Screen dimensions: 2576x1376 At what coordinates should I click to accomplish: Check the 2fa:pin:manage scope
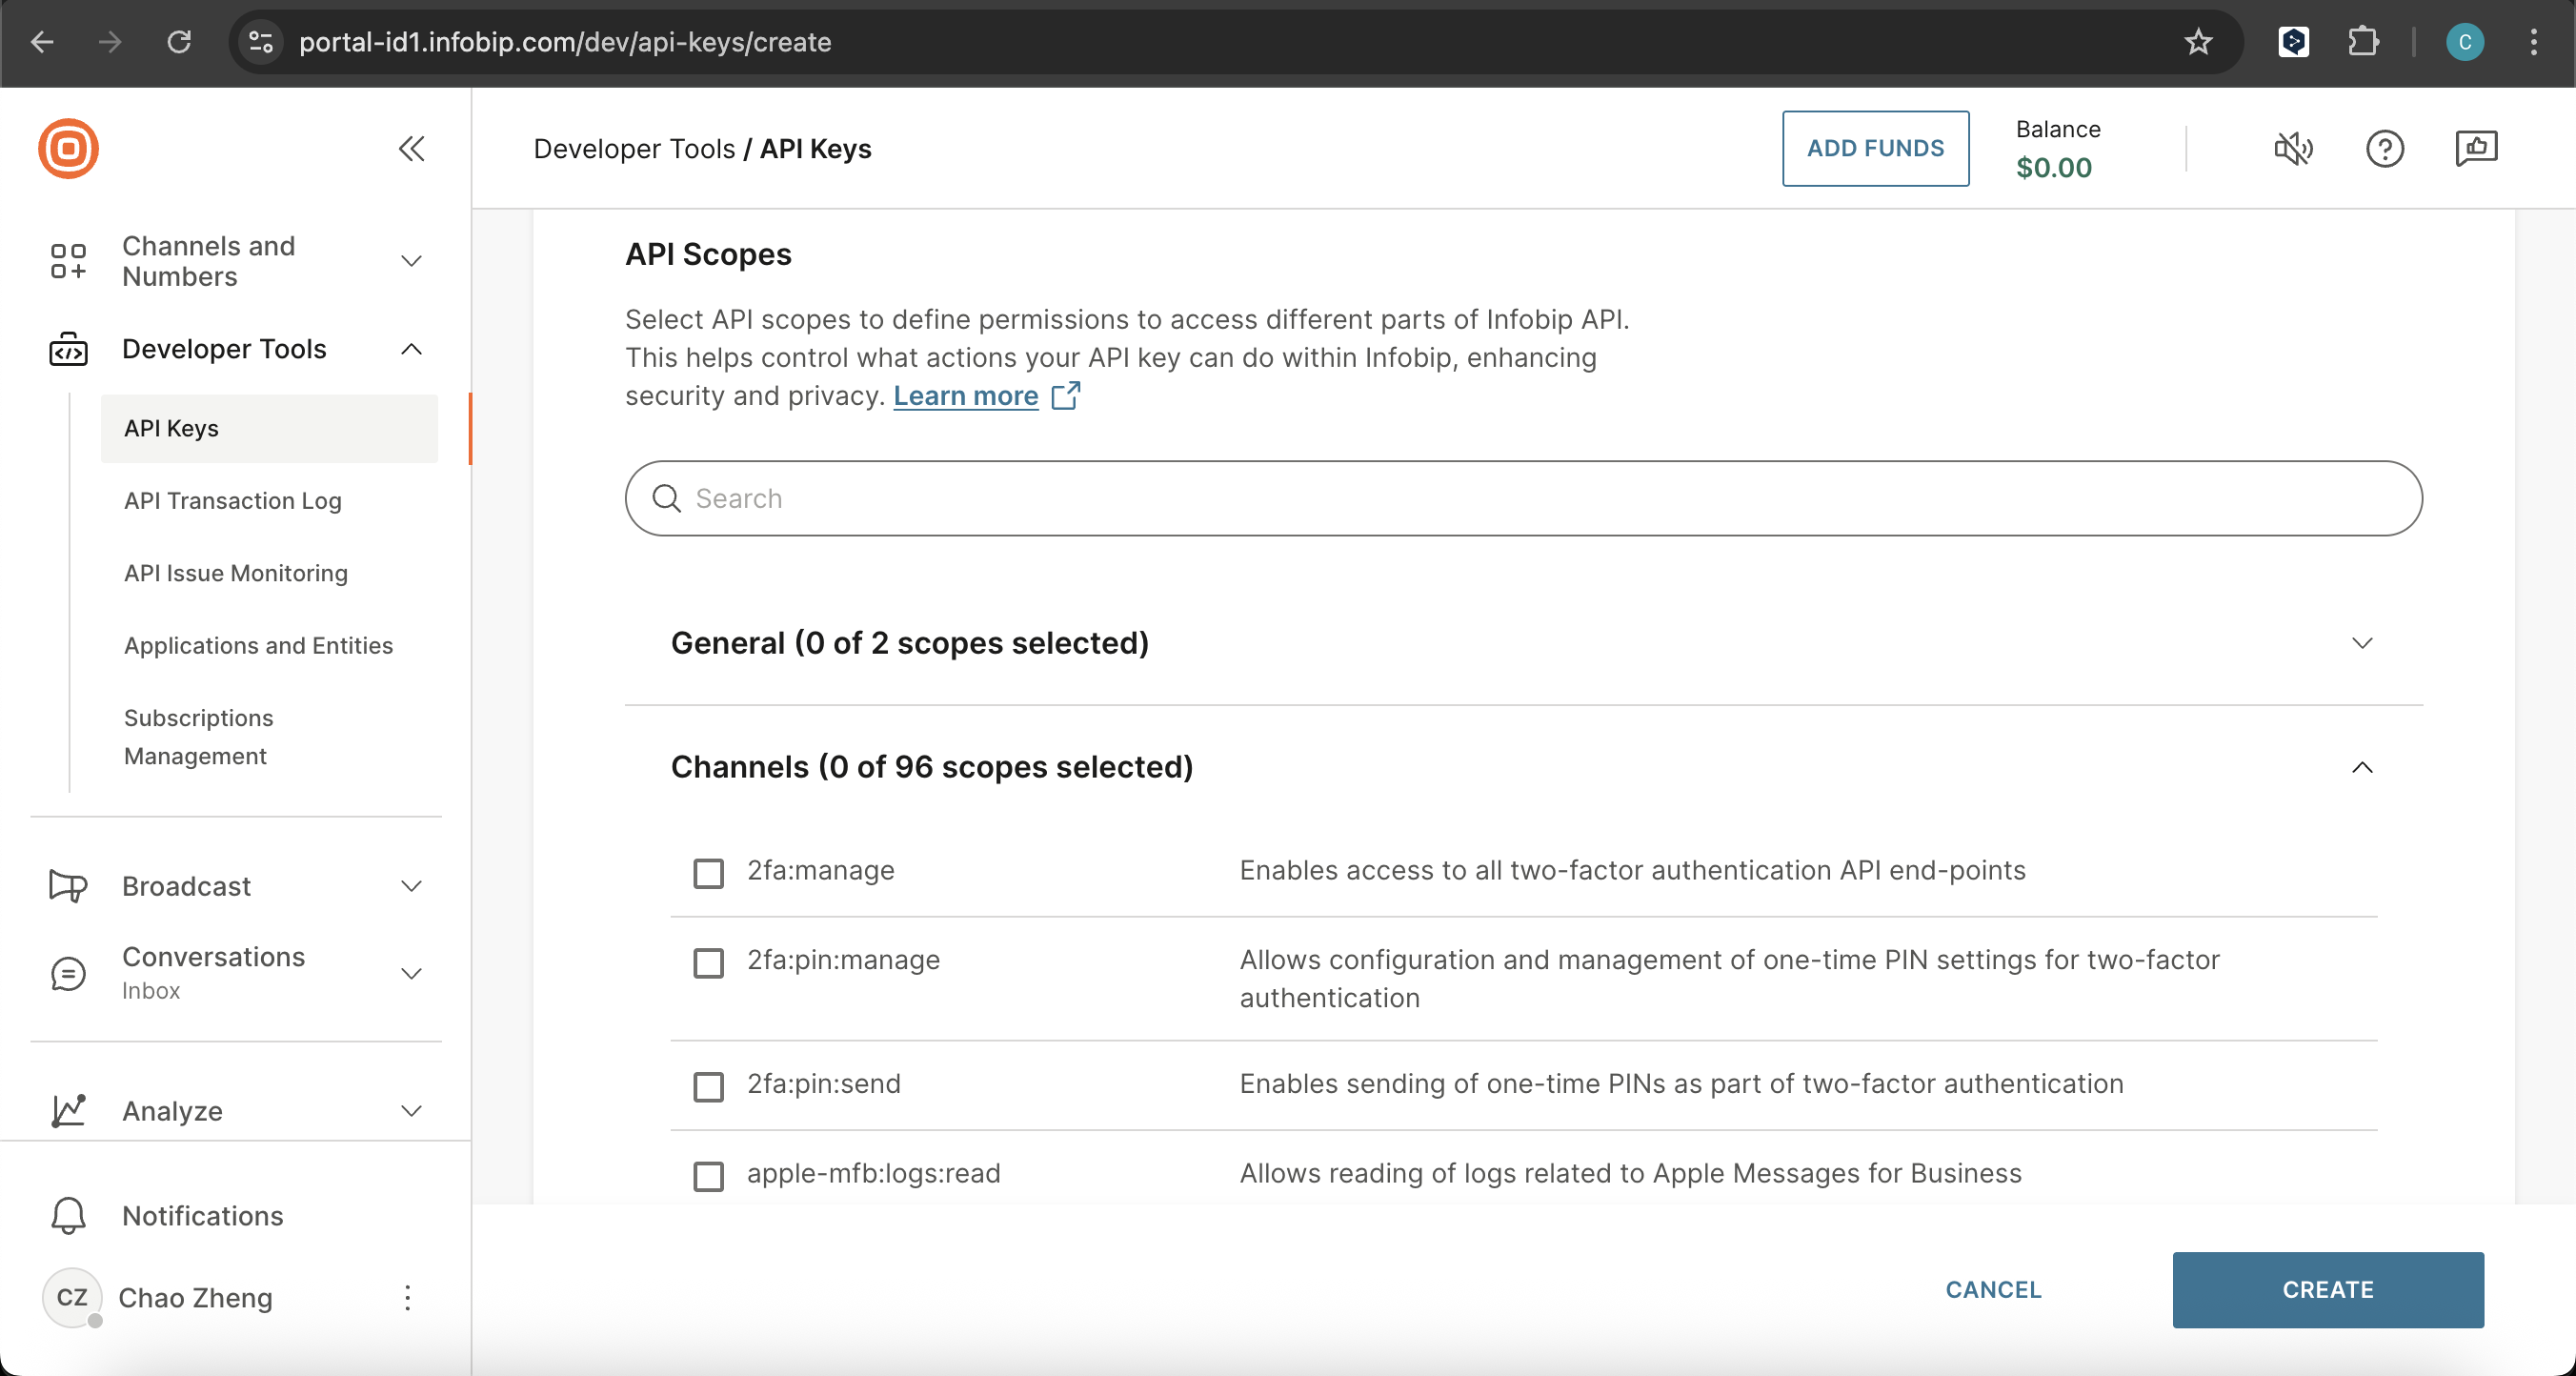708,962
